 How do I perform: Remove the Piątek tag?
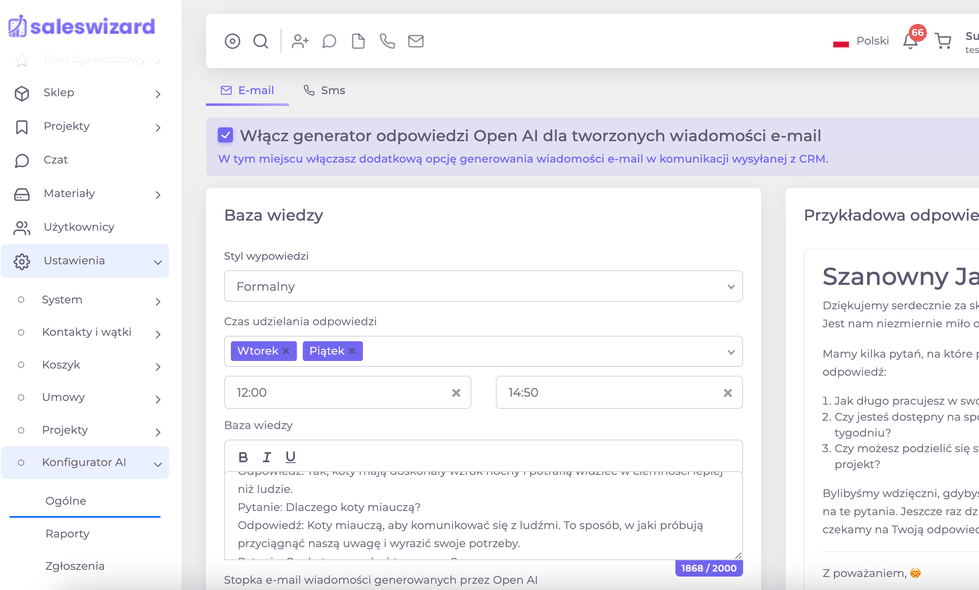tap(352, 351)
